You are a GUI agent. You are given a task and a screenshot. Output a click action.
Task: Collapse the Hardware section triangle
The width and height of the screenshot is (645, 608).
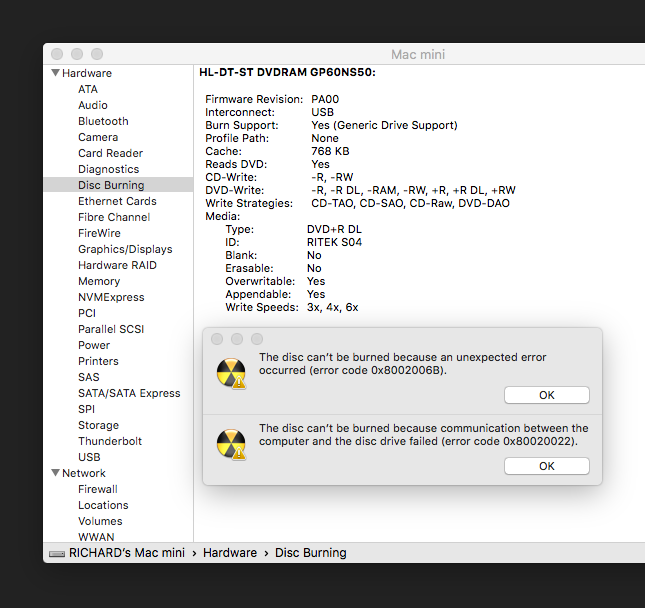tap(56, 73)
